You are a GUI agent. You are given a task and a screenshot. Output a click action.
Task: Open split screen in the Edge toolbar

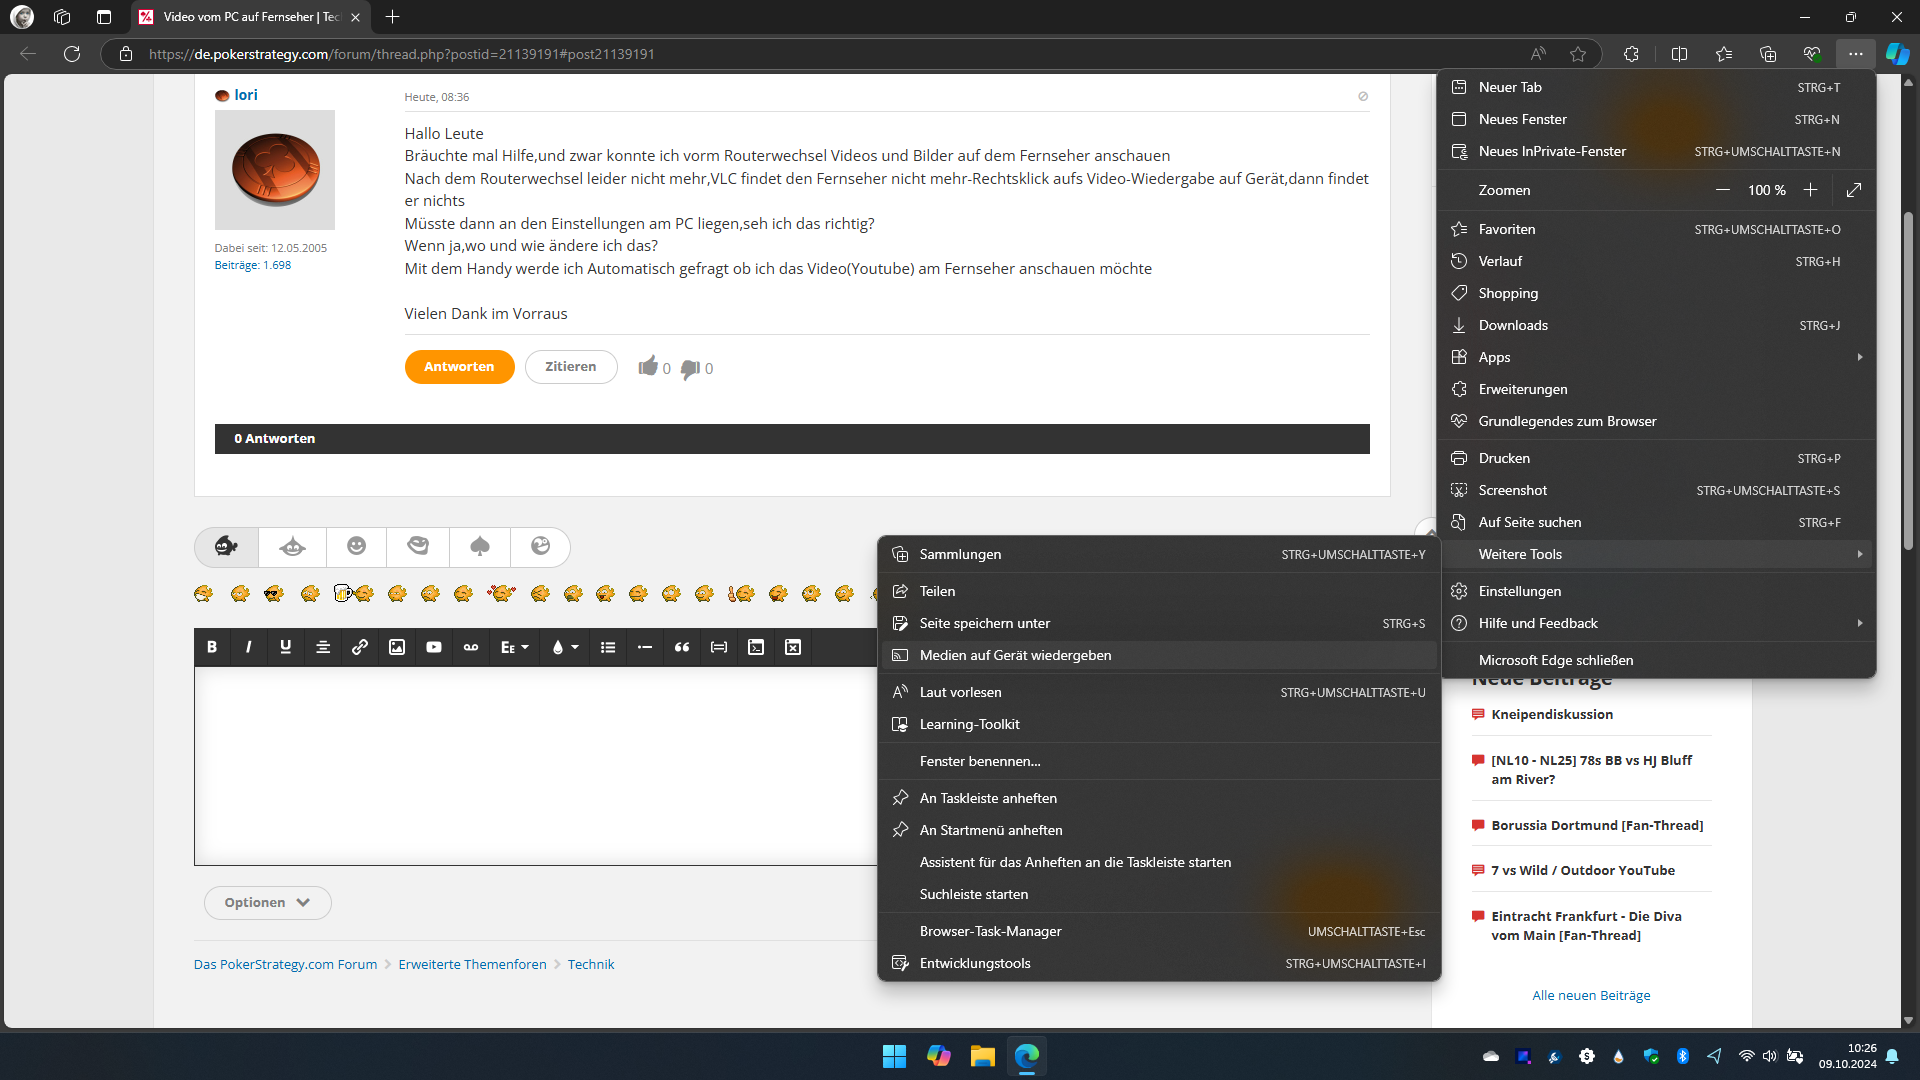tap(1679, 54)
